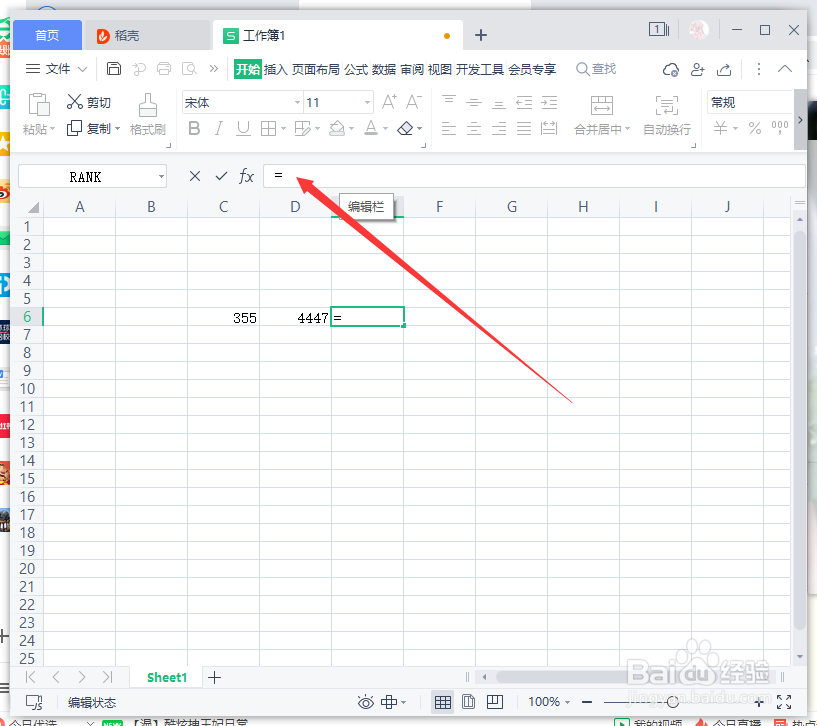
Task: Click cloud sync status icon
Action: [670, 69]
